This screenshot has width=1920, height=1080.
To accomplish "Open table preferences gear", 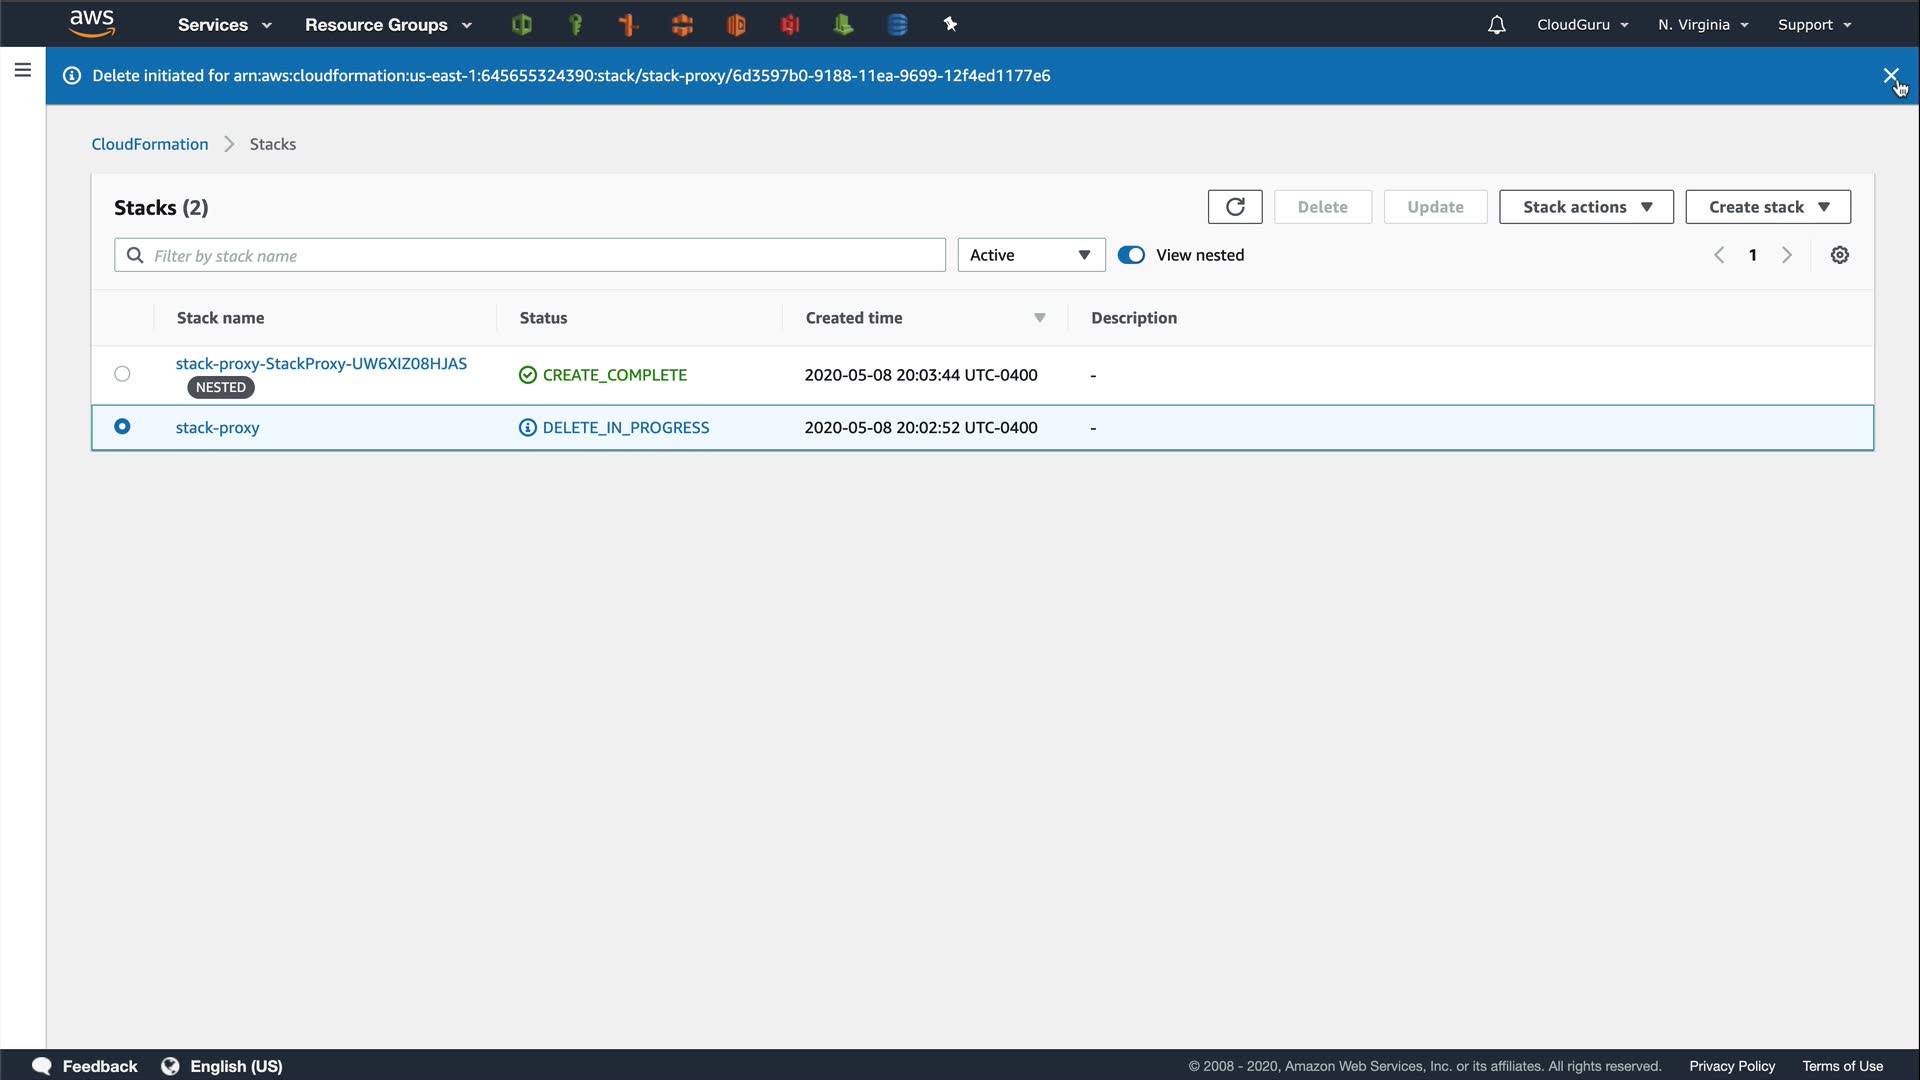I will [1839, 255].
